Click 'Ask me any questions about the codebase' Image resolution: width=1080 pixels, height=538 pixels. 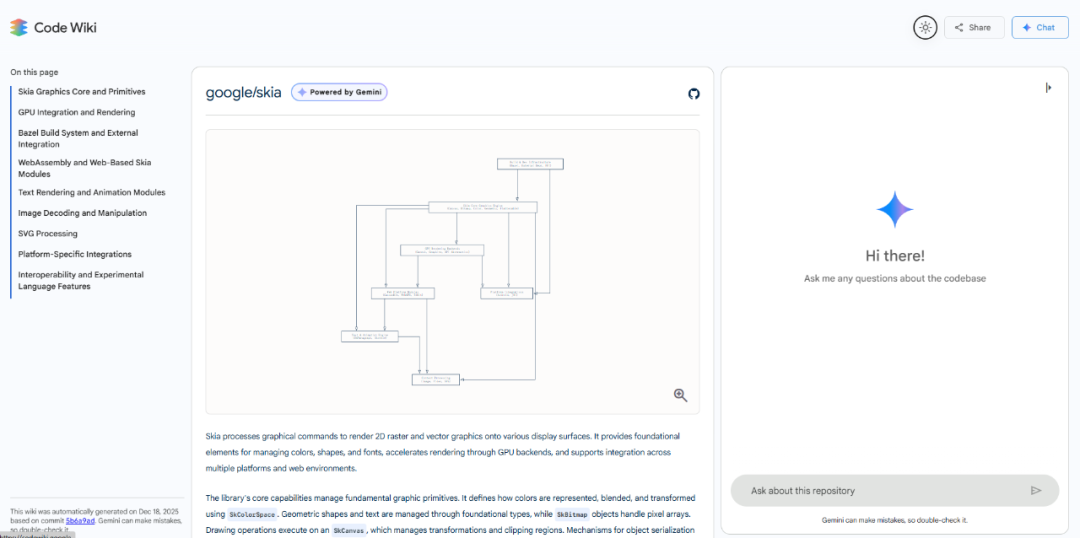[895, 278]
